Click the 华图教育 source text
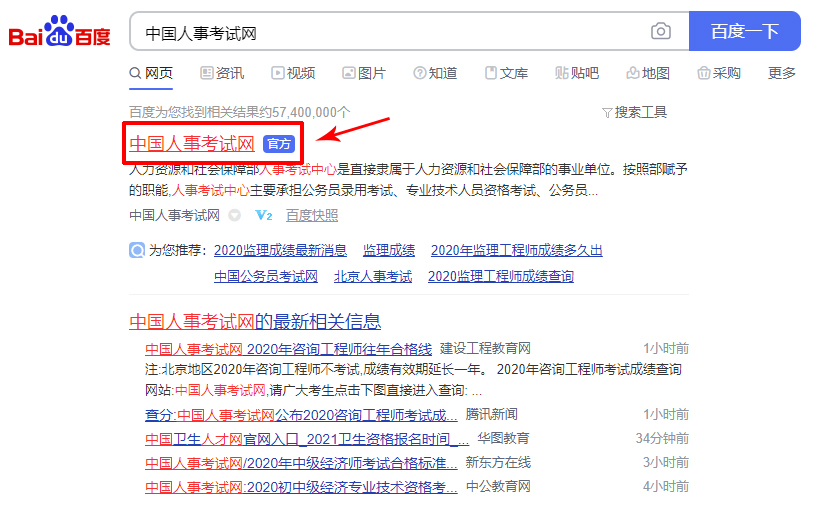 point(503,438)
